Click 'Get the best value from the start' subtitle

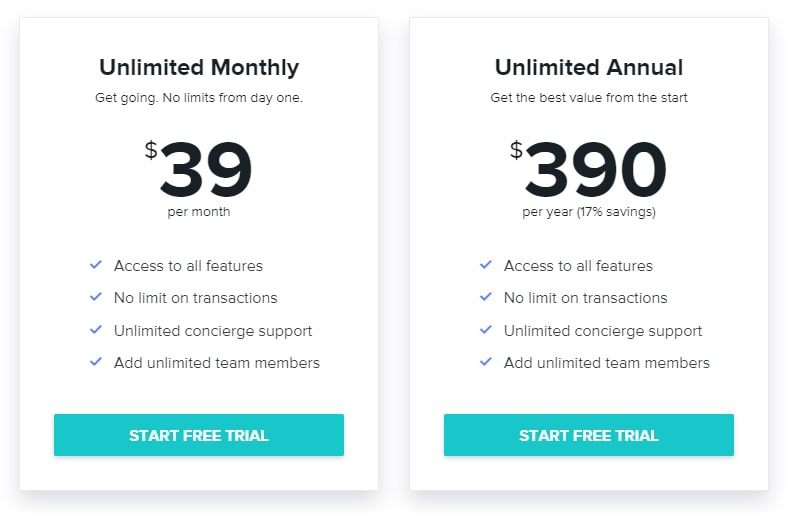point(589,97)
